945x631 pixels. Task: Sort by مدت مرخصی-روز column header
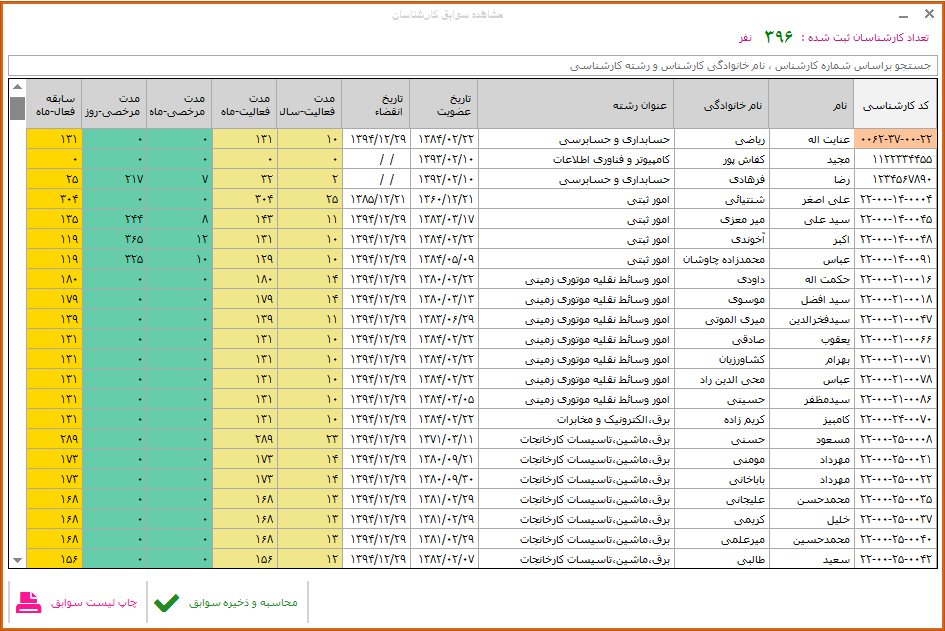coord(114,105)
